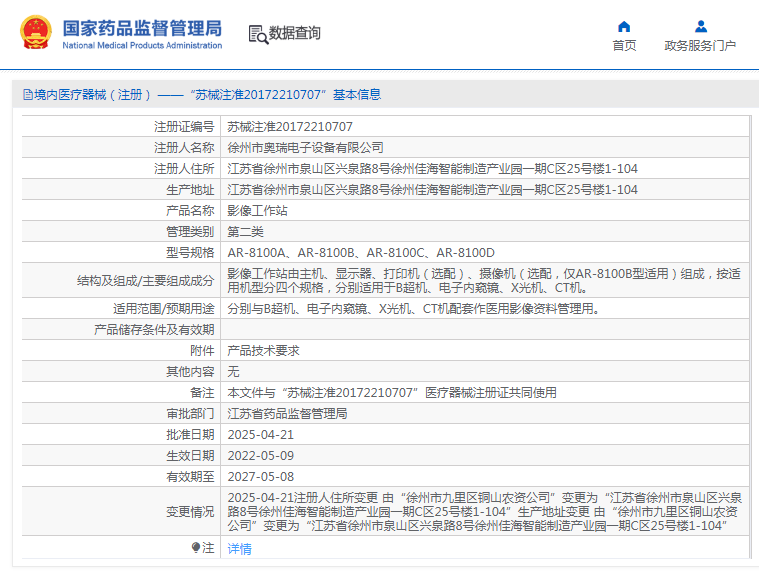Select the 审批部门 label

point(190,413)
